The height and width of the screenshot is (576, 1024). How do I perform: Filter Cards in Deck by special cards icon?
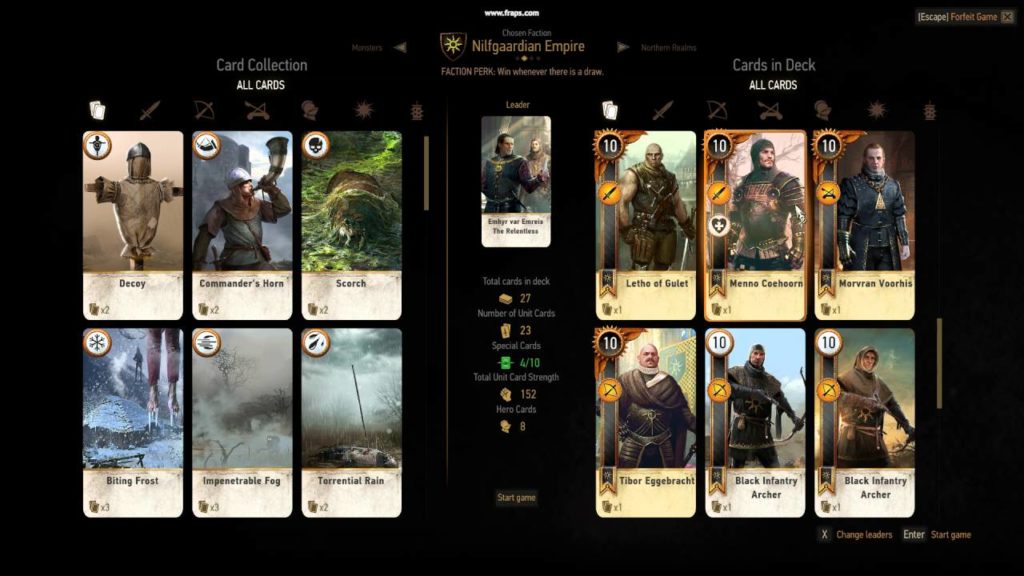[929, 111]
